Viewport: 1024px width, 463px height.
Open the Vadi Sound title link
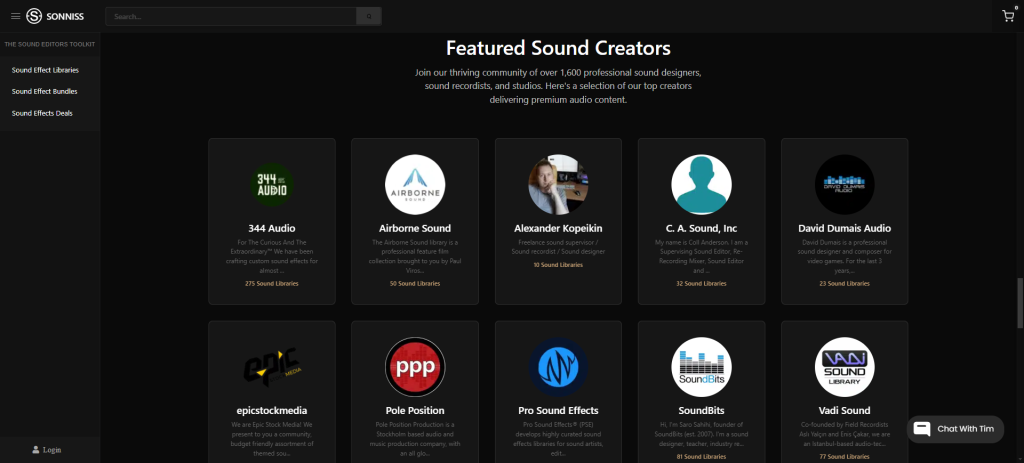pos(844,411)
